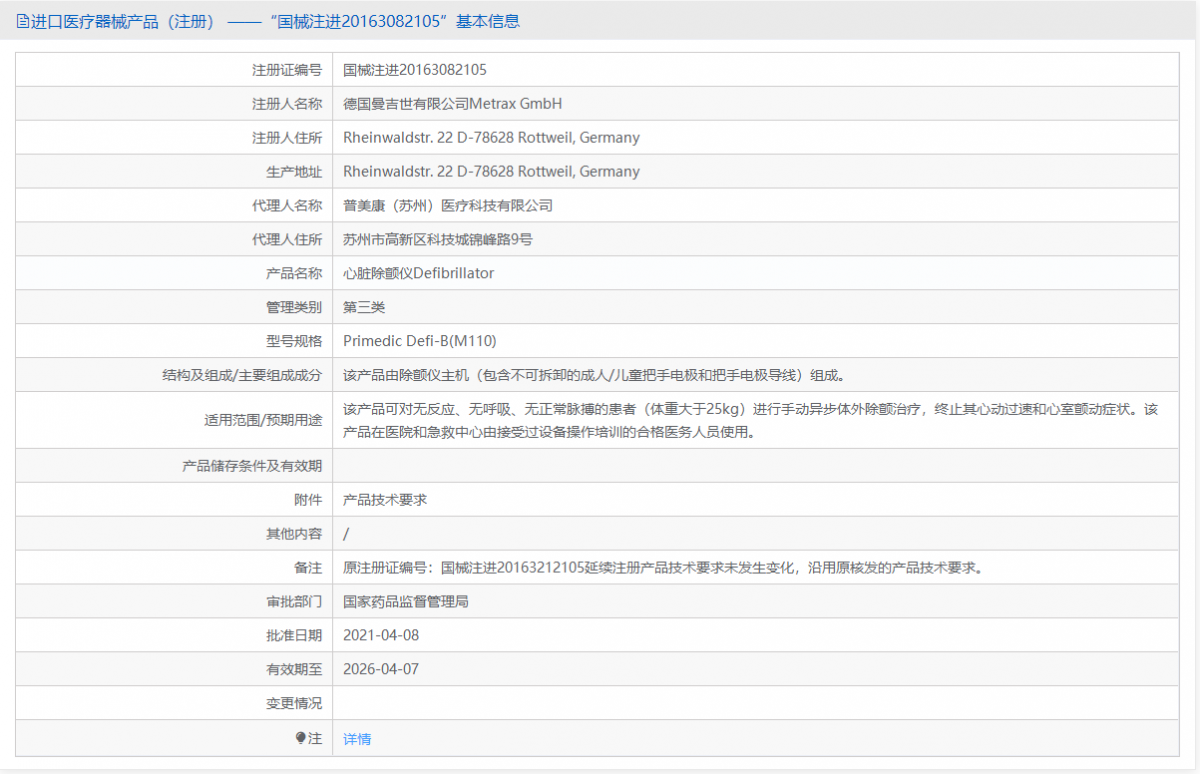Click the 代理人名称 label

click(287, 206)
